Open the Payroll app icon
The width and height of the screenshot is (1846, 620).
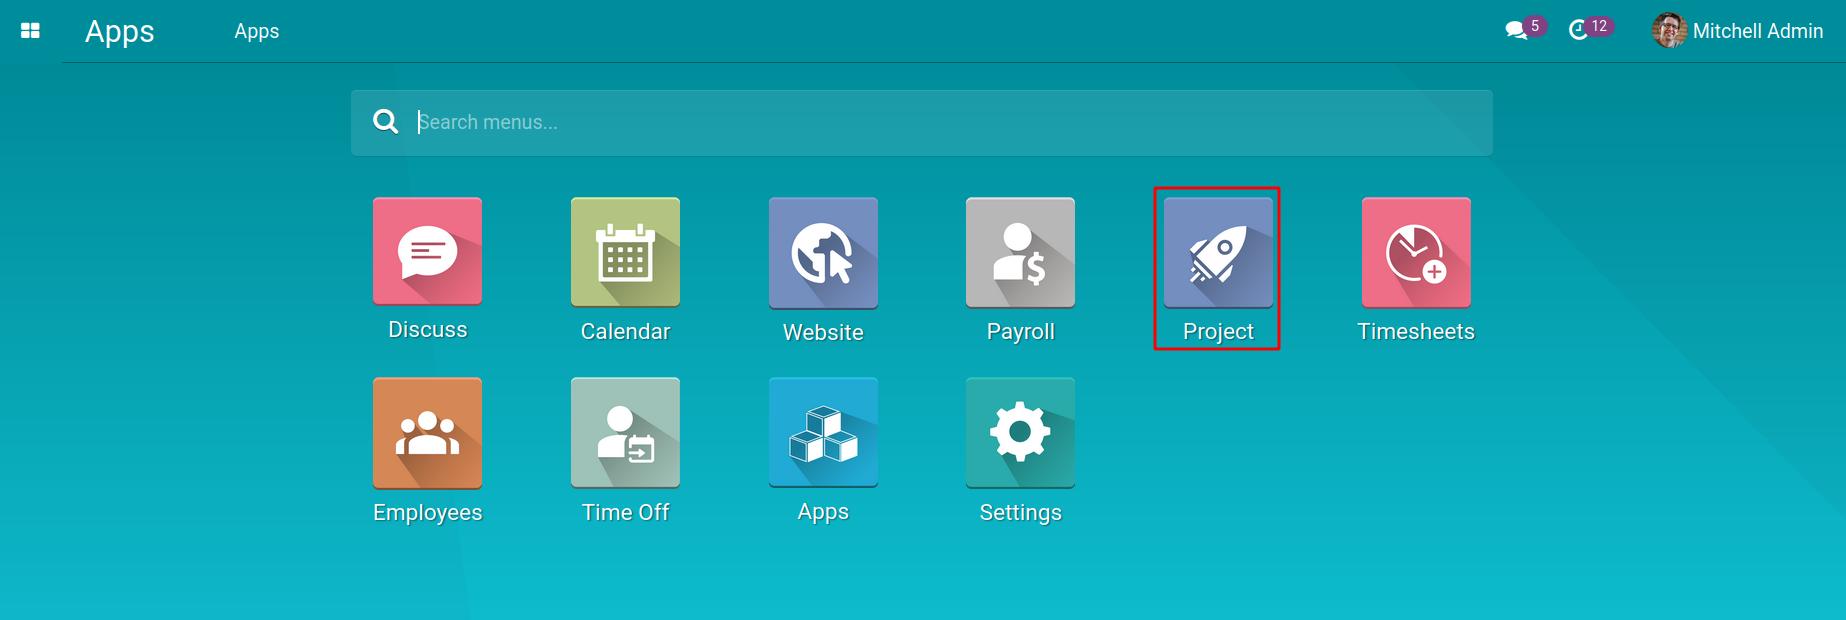[1020, 252]
